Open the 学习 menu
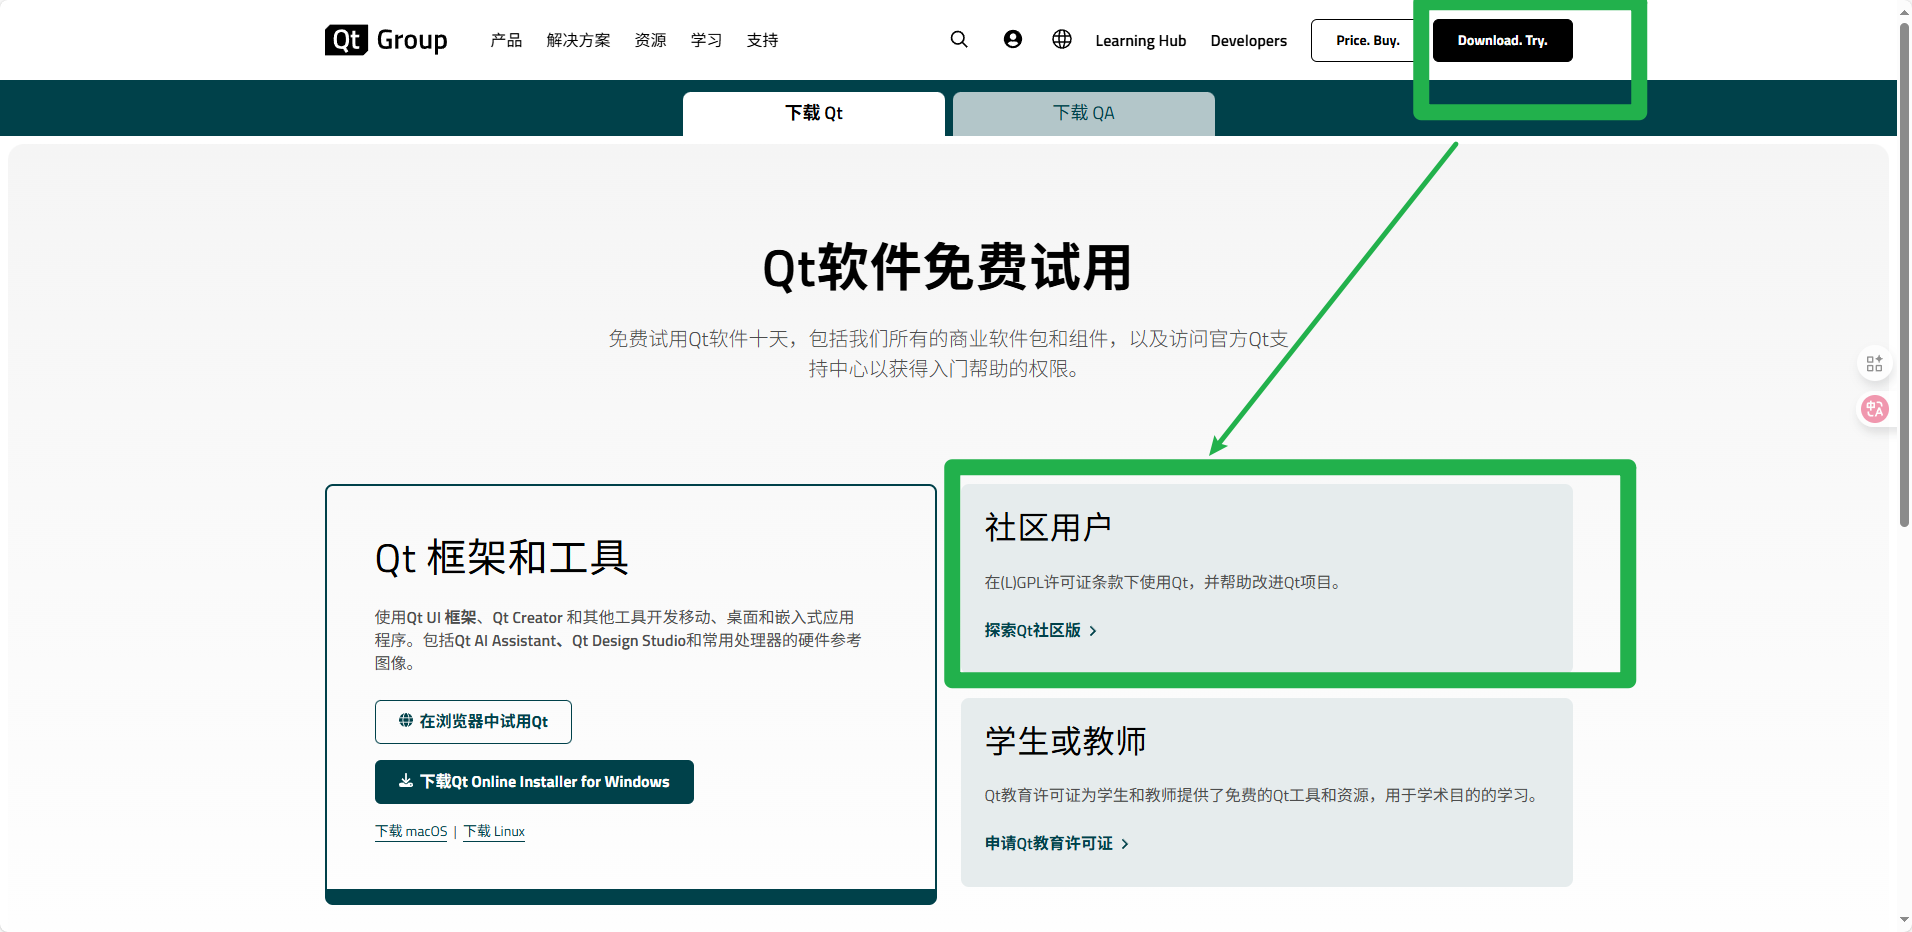 click(706, 40)
